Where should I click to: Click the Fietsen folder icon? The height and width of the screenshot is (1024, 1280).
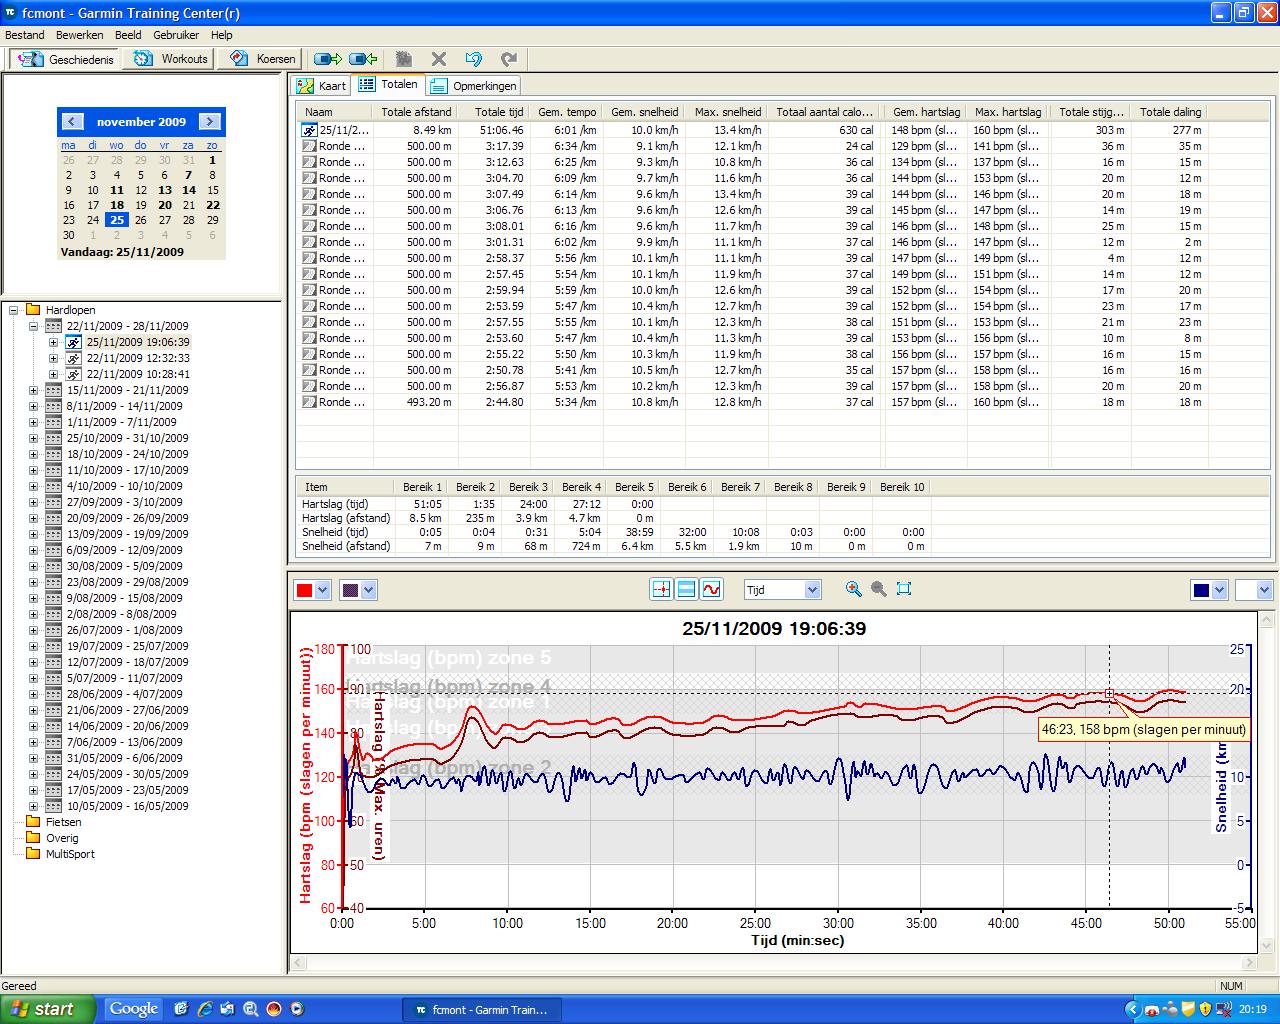click(x=32, y=822)
